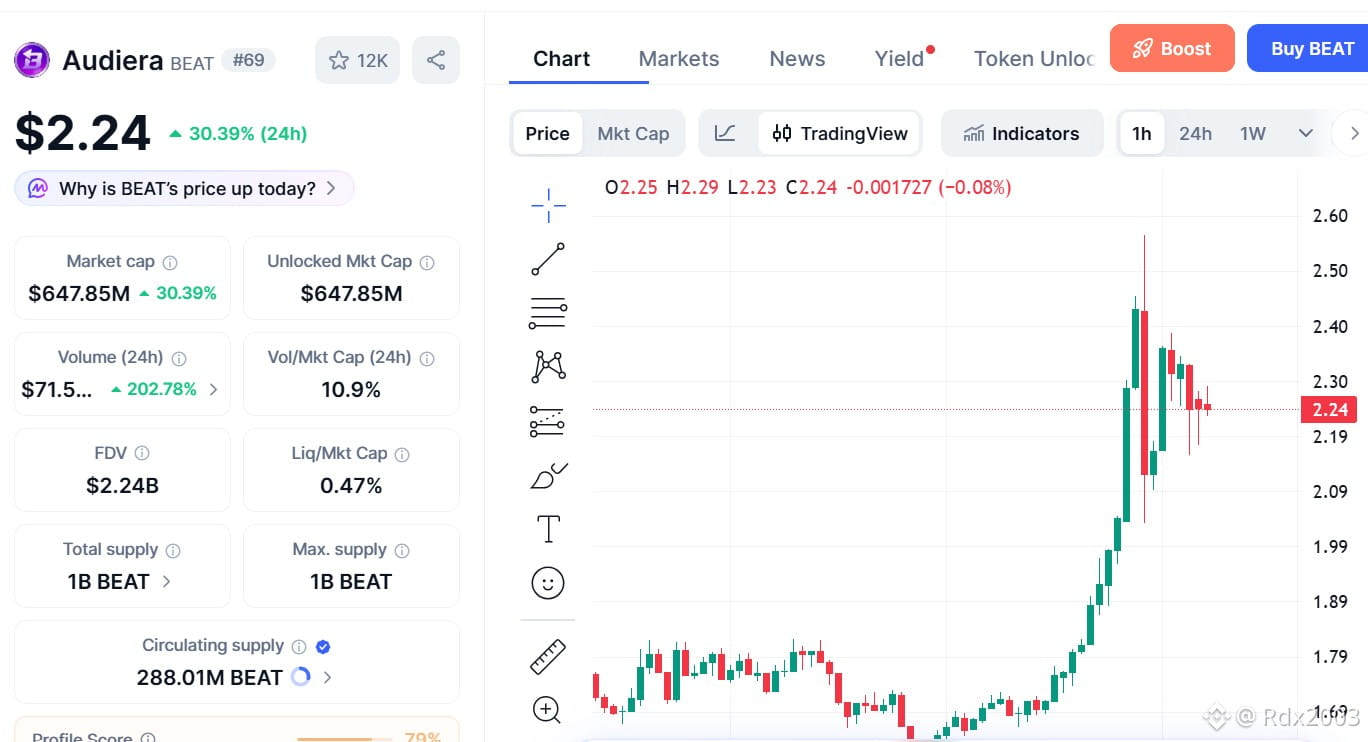The image size is (1368, 742).
Task: Select the brush drawing tool
Action: [x=548, y=475]
